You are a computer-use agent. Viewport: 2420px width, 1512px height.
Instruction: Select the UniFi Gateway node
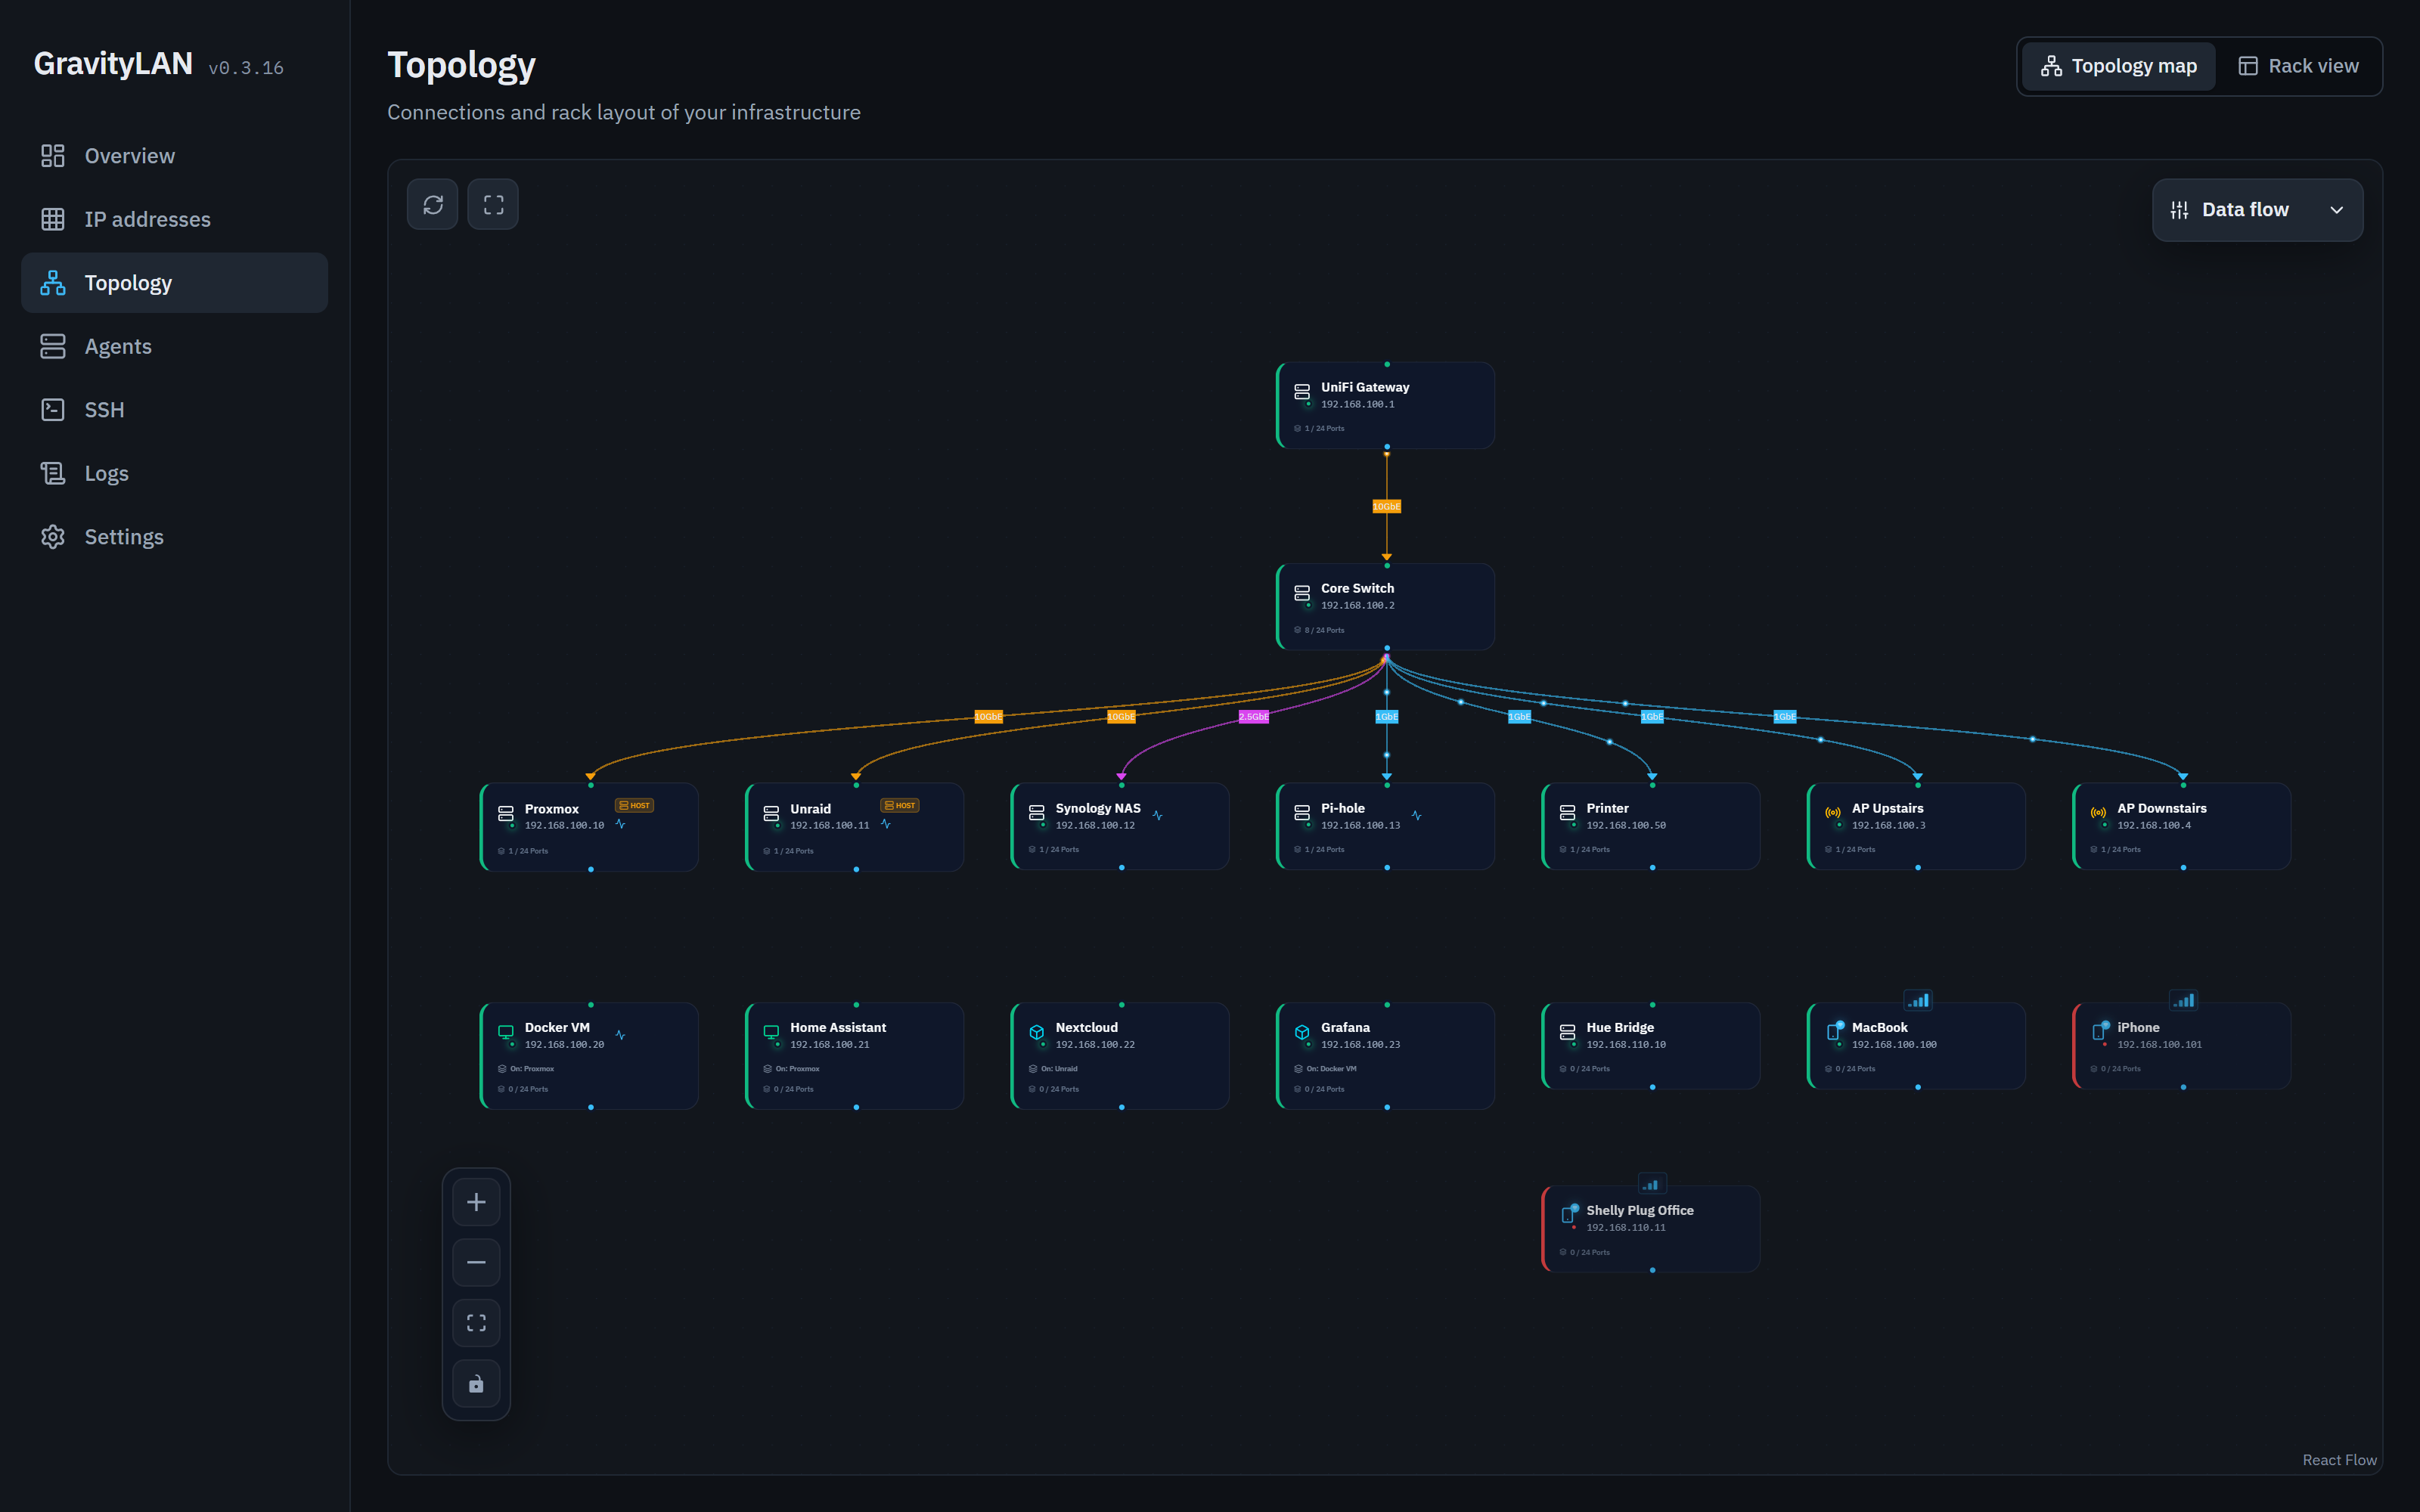coord(1386,405)
